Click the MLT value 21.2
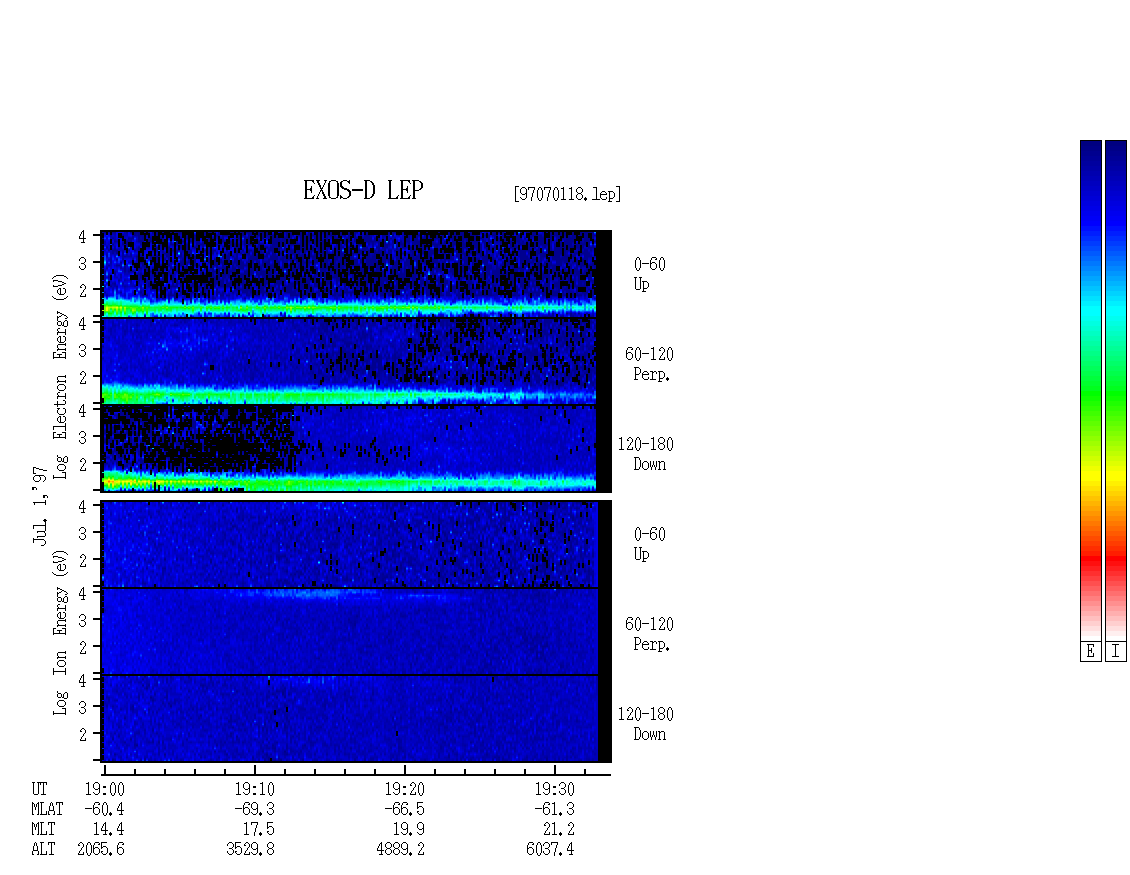Screen dimensions: 1130x875 tap(559, 830)
